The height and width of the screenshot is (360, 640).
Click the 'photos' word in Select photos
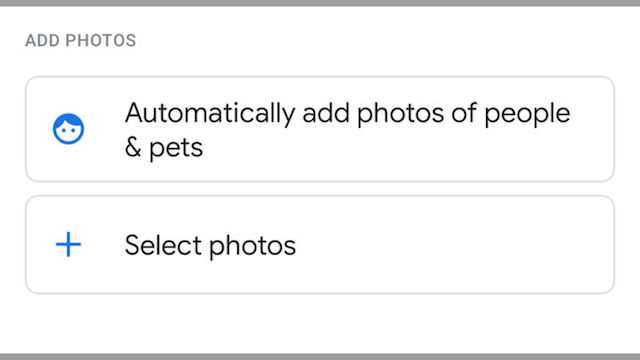pyautogui.click(x=253, y=247)
